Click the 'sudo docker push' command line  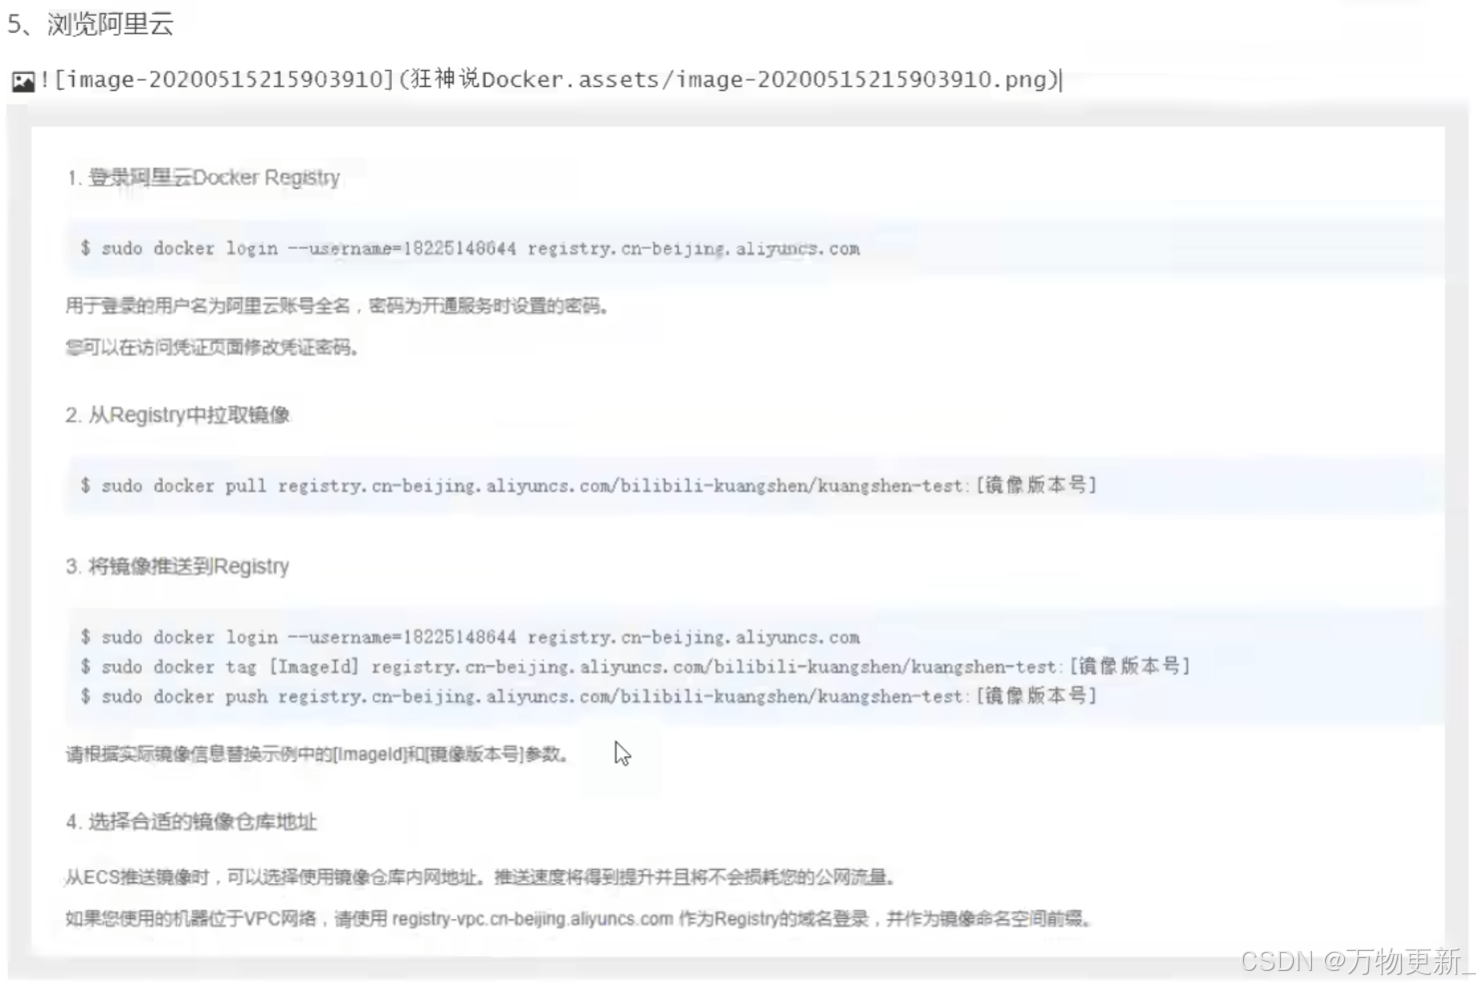coord(589,696)
